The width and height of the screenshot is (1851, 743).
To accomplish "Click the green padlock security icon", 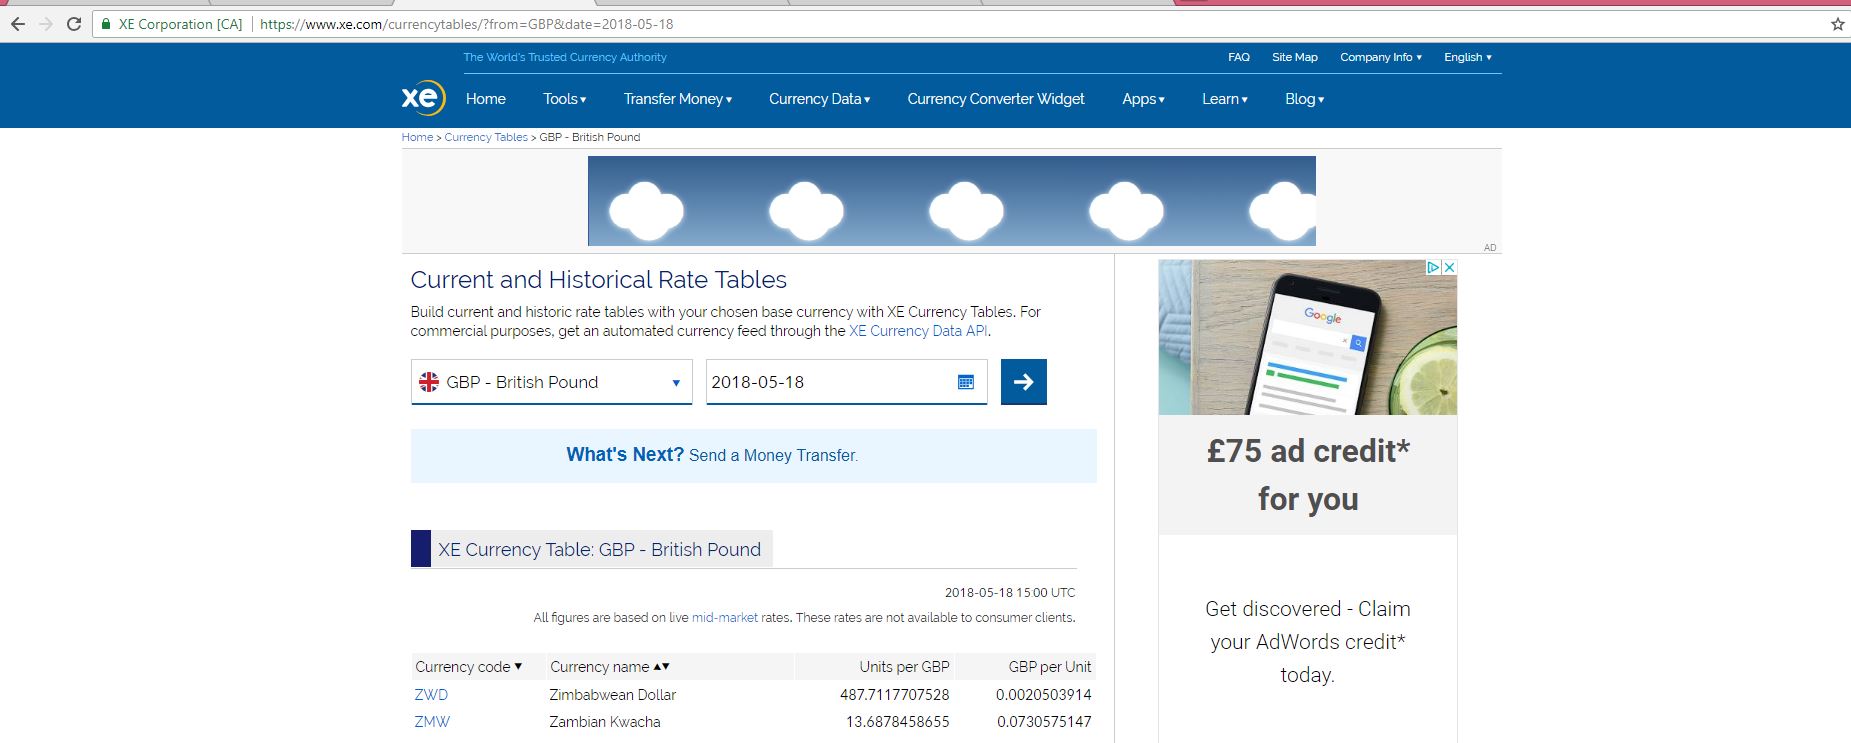I will [x=106, y=24].
